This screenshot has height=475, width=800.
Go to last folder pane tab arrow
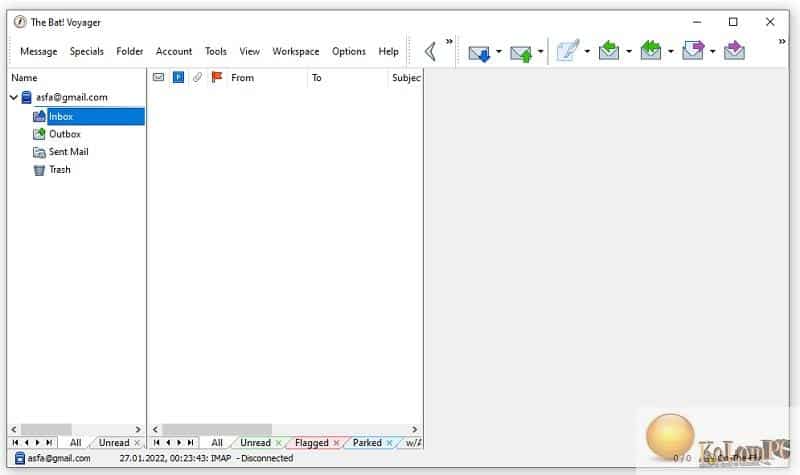pos(49,443)
